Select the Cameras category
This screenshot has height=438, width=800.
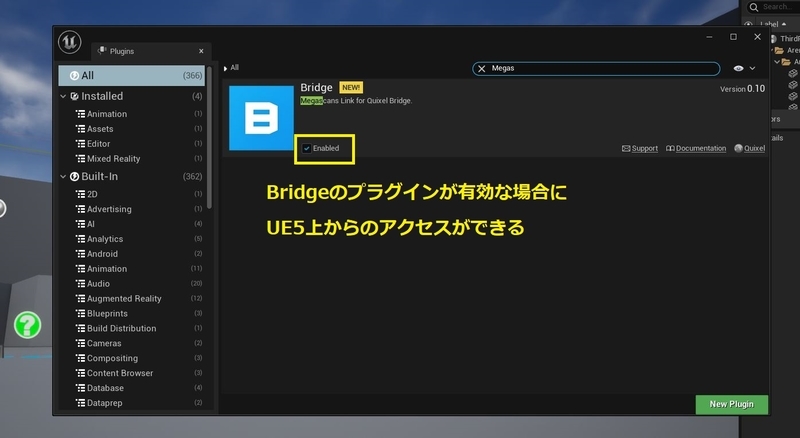coord(133,343)
